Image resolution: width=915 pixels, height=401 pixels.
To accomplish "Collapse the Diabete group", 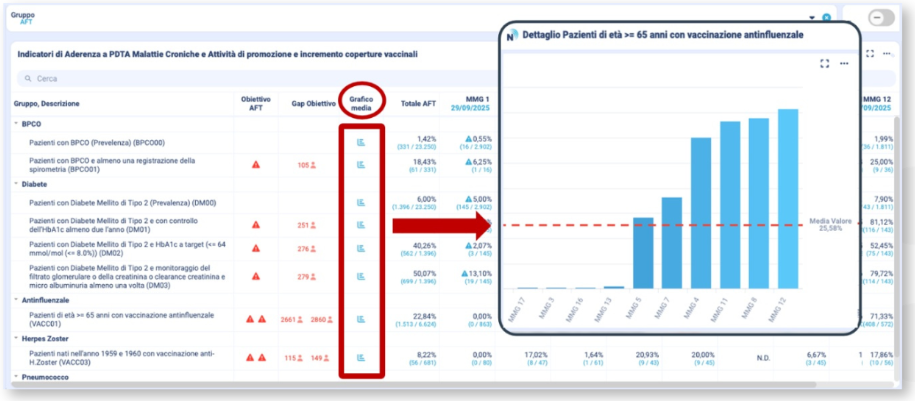I will coord(16,184).
